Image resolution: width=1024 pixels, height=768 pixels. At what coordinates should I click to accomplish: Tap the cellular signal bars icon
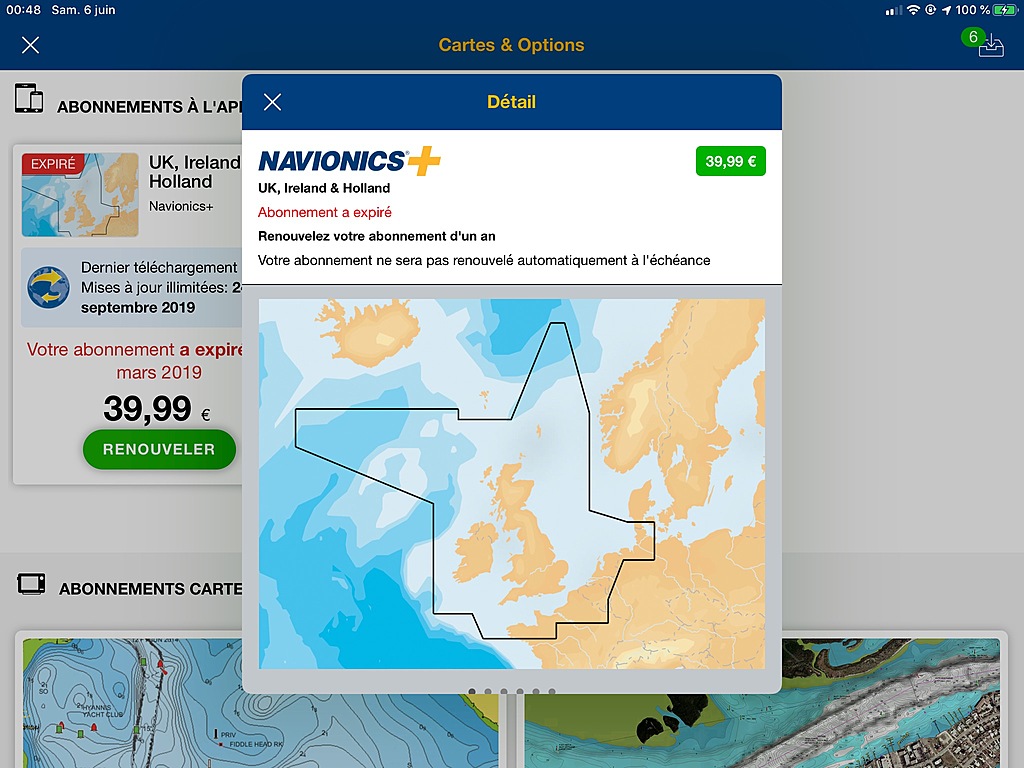(x=893, y=10)
